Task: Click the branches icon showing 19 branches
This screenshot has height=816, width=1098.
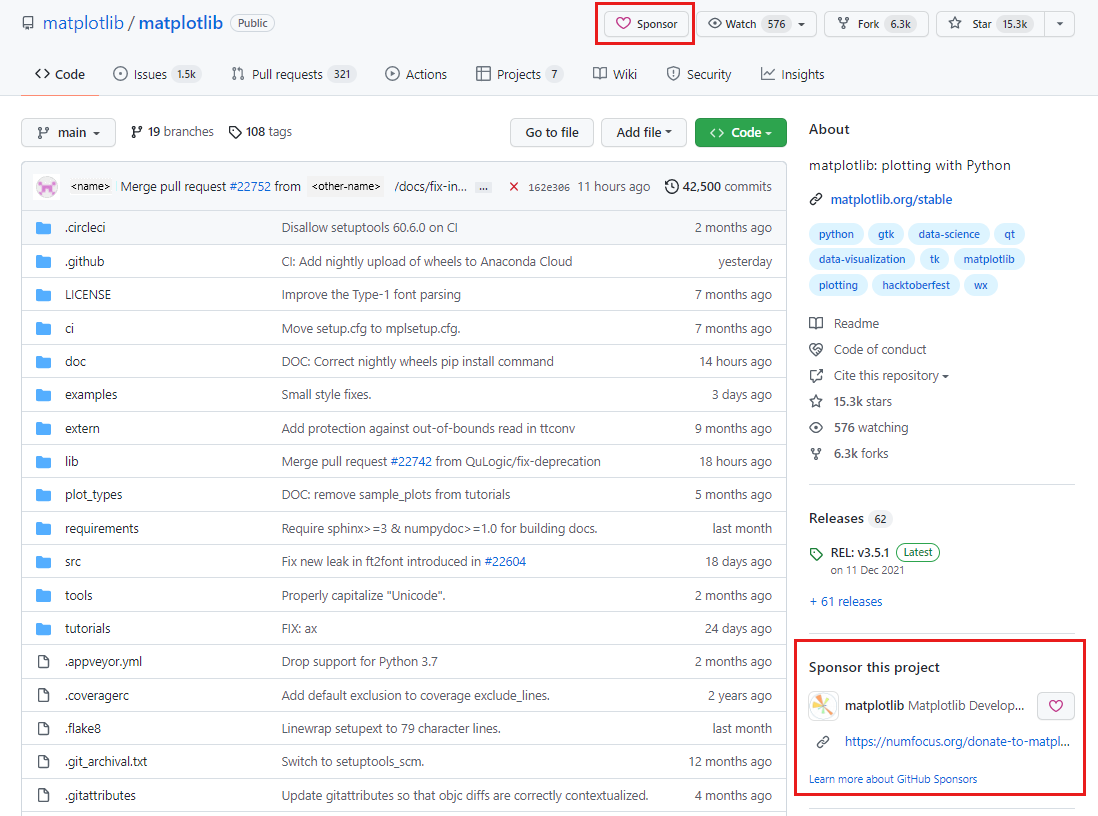Action: point(135,131)
